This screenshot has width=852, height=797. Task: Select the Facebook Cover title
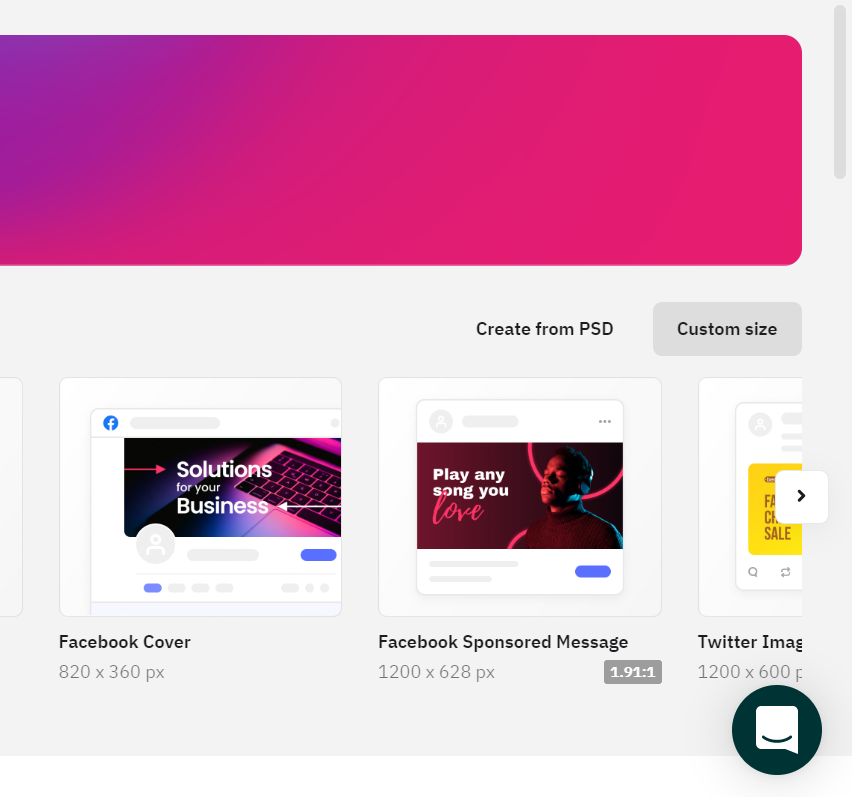pyautogui.click(x=125, y=642)
